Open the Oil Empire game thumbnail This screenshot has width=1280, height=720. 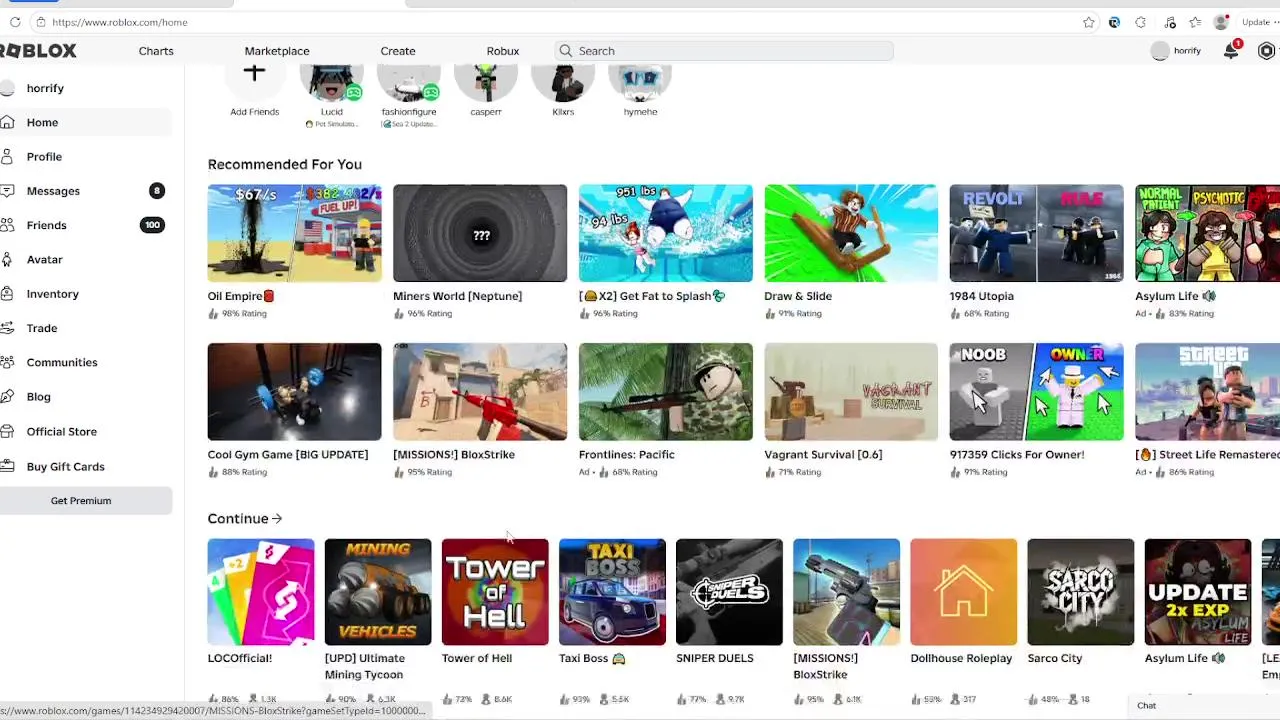coord(294,233)
